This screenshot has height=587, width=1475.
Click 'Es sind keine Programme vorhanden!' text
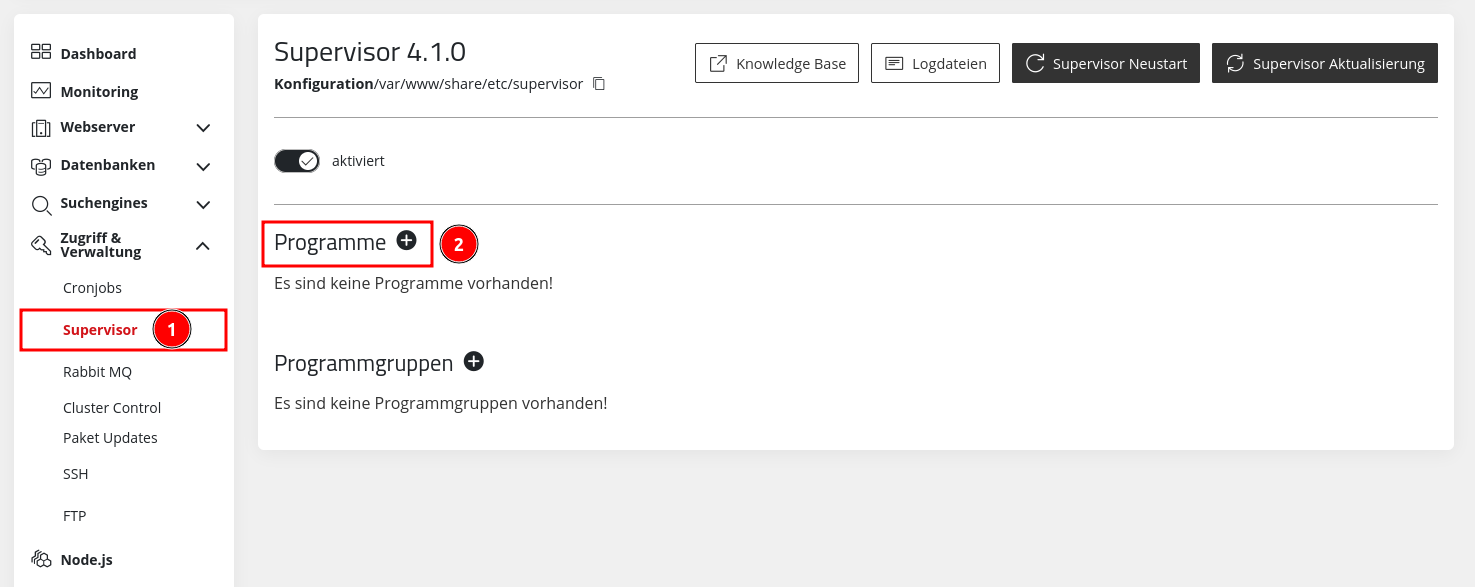(413, 283)
